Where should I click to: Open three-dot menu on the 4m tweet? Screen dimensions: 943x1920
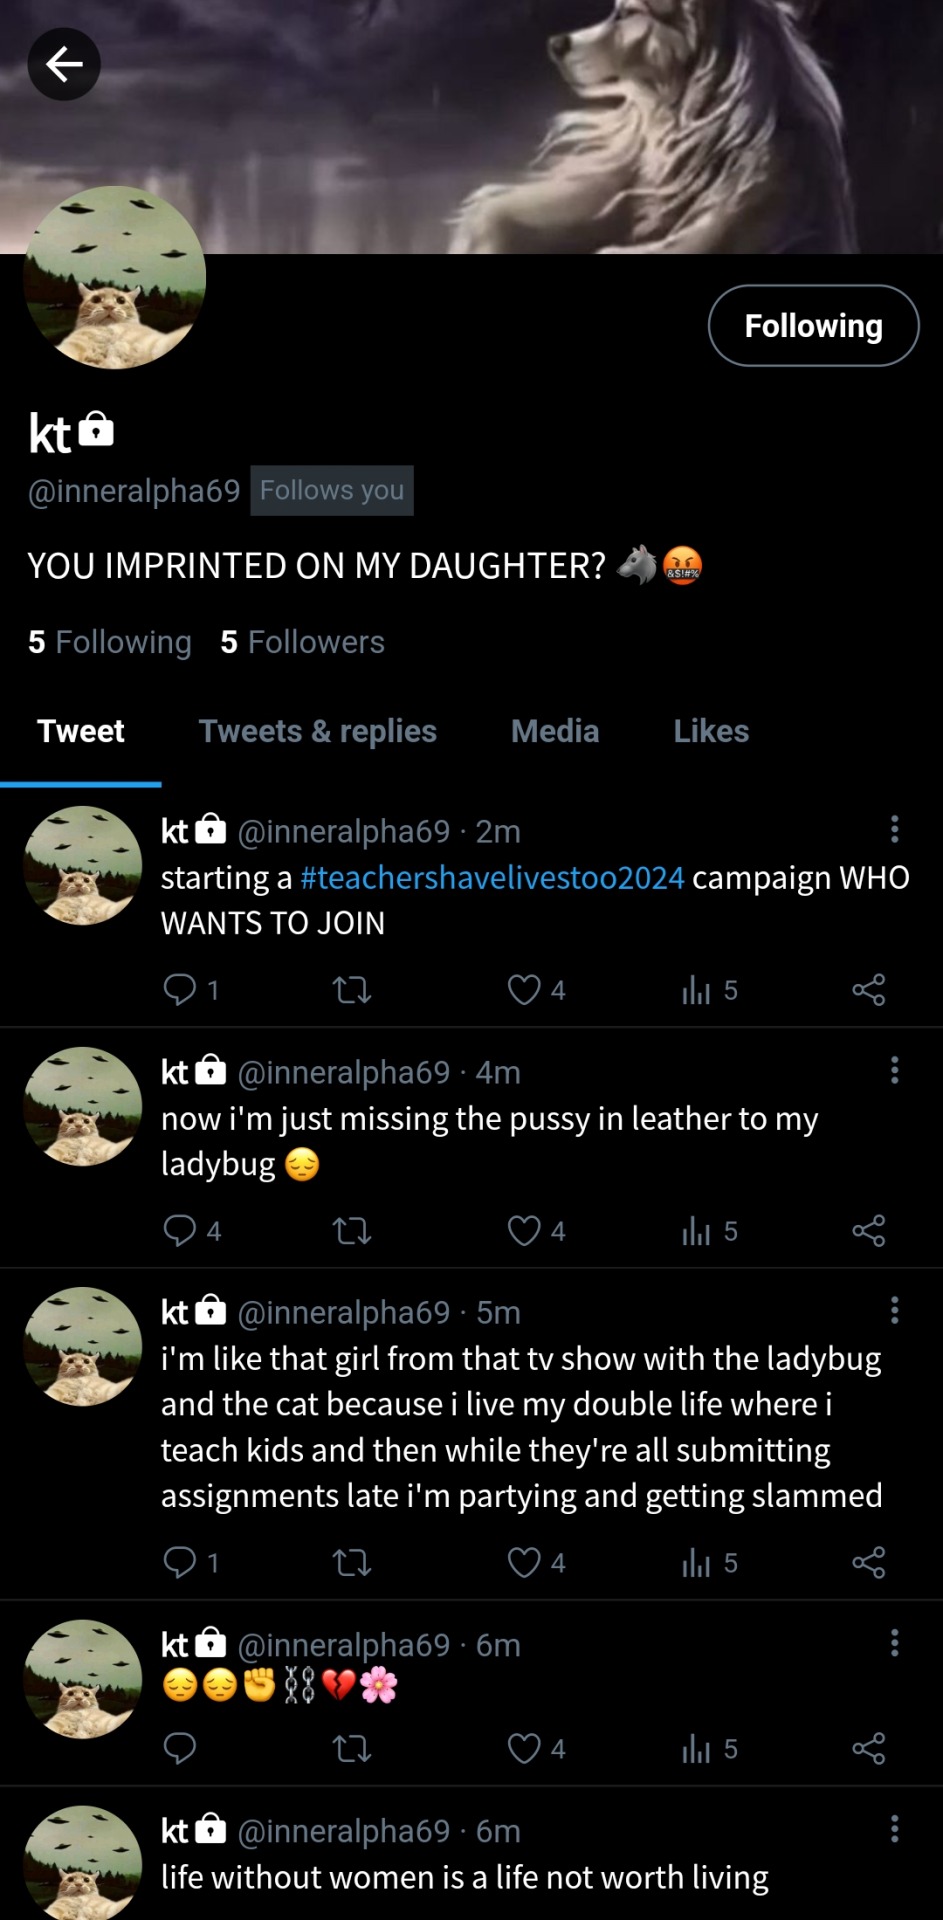894,1070
